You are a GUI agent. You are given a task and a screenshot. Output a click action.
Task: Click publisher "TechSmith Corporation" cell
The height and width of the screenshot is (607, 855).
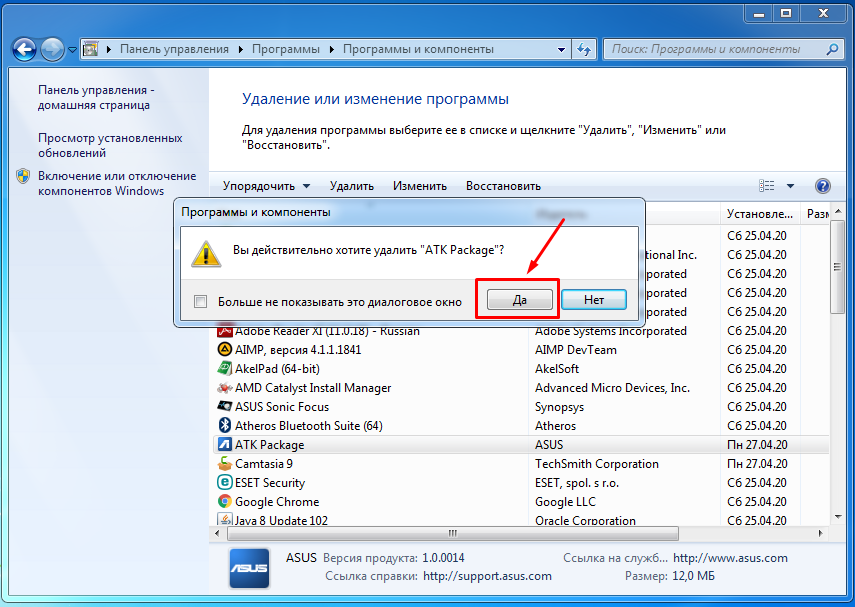(x=597, y=464)
